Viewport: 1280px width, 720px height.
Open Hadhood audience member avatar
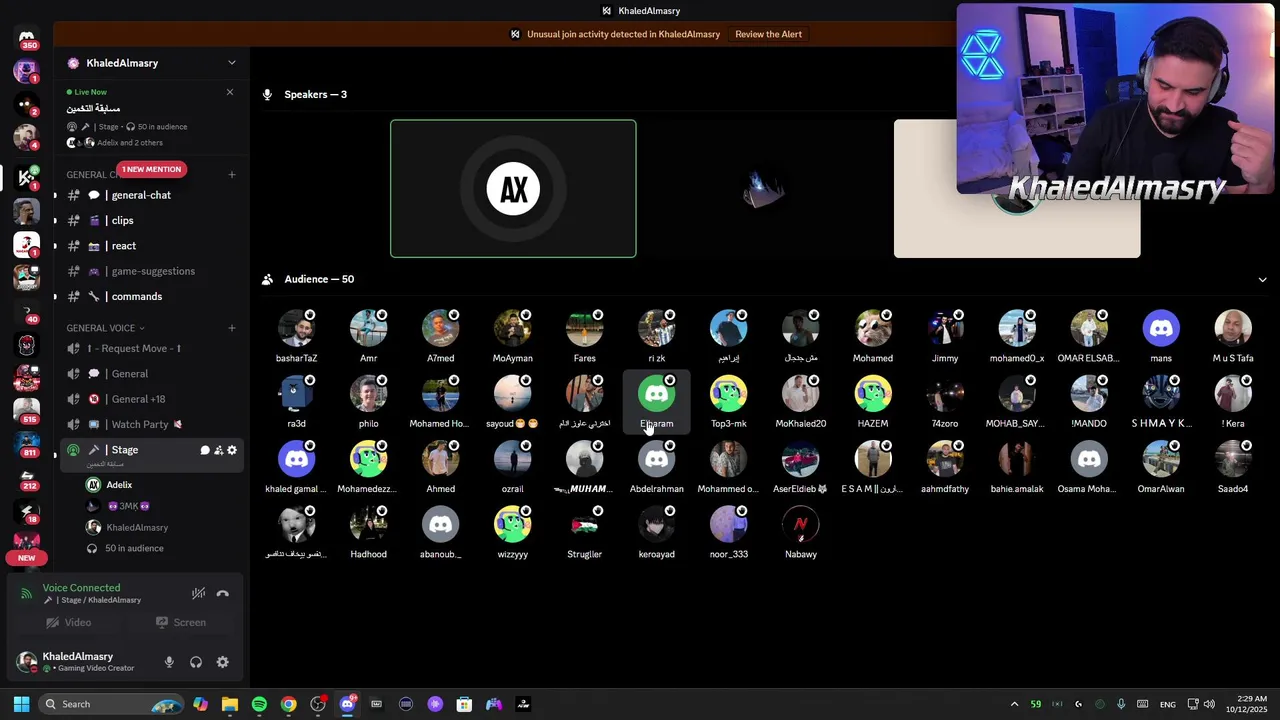point(369,524)
